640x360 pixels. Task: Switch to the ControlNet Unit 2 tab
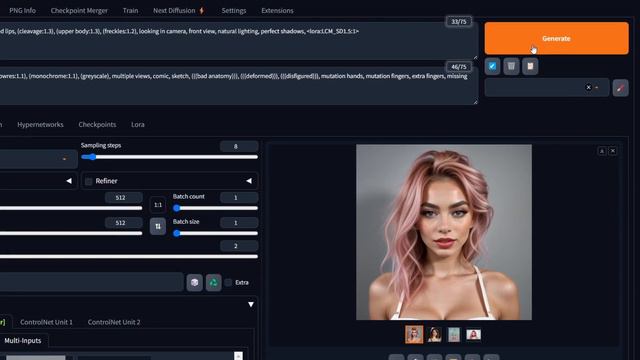tap(114, 322)
